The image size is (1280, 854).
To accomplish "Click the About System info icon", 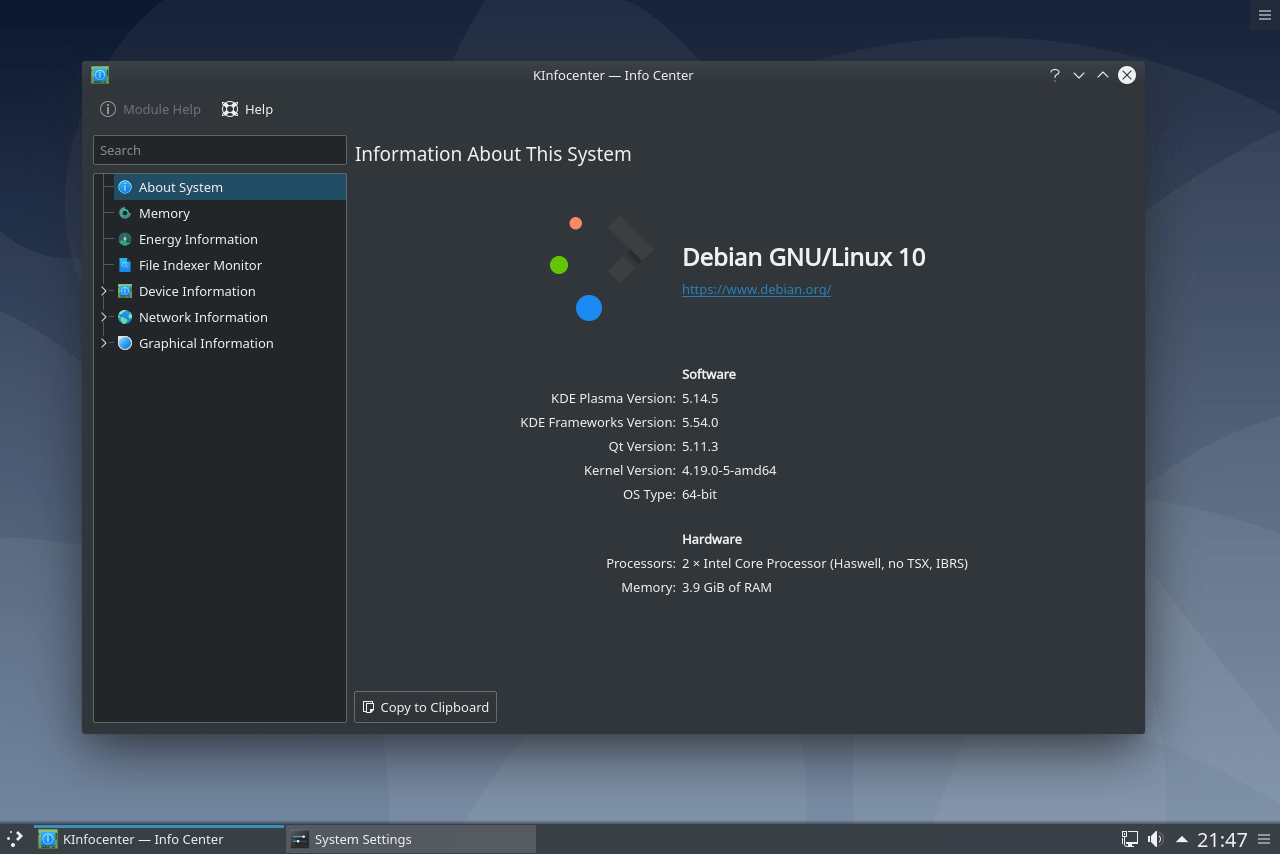I will pos(124,187).
